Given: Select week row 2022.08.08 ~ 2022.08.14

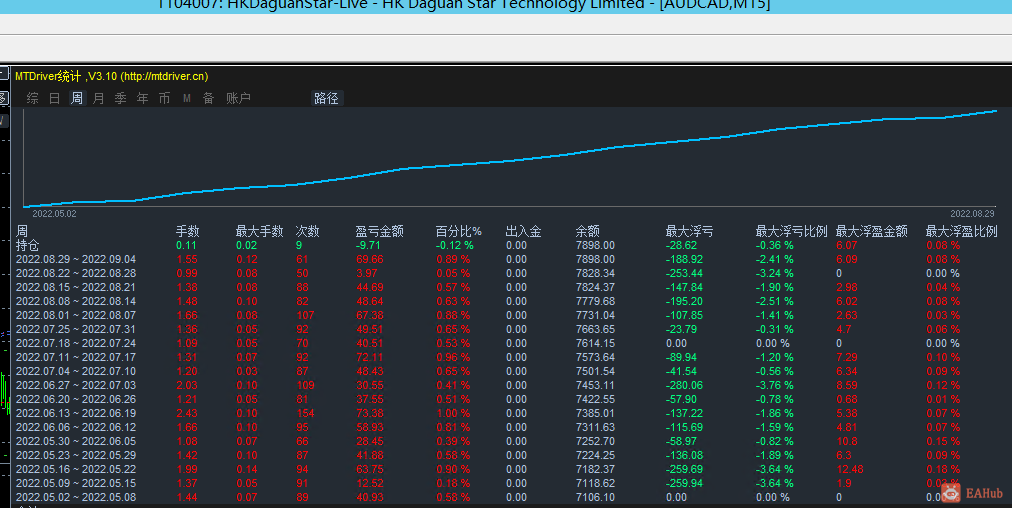Looking at the screenshot, I should point(76,301).
